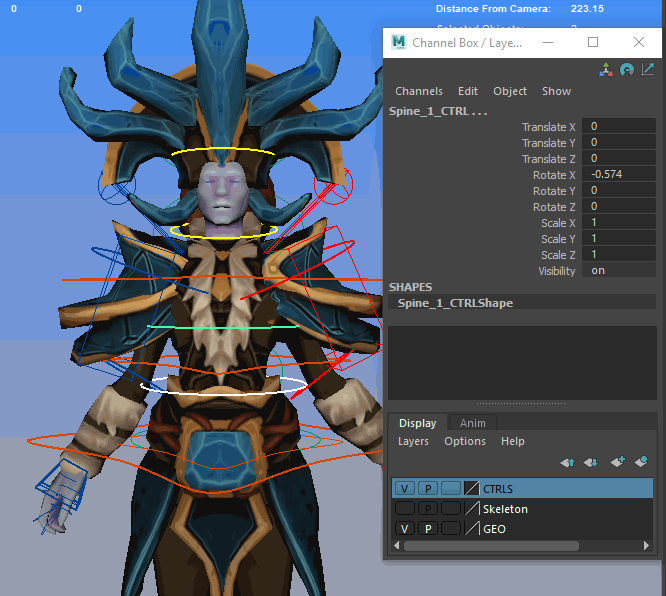The height and width of the screenshot is (596, 666).
Task: Click the Scale X value field
Action: (x=619, y=223)
